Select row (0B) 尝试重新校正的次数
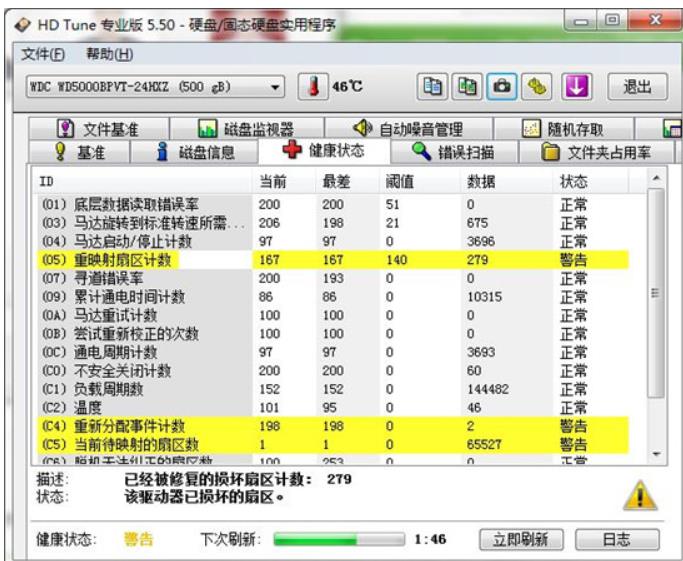 [333, 334]
